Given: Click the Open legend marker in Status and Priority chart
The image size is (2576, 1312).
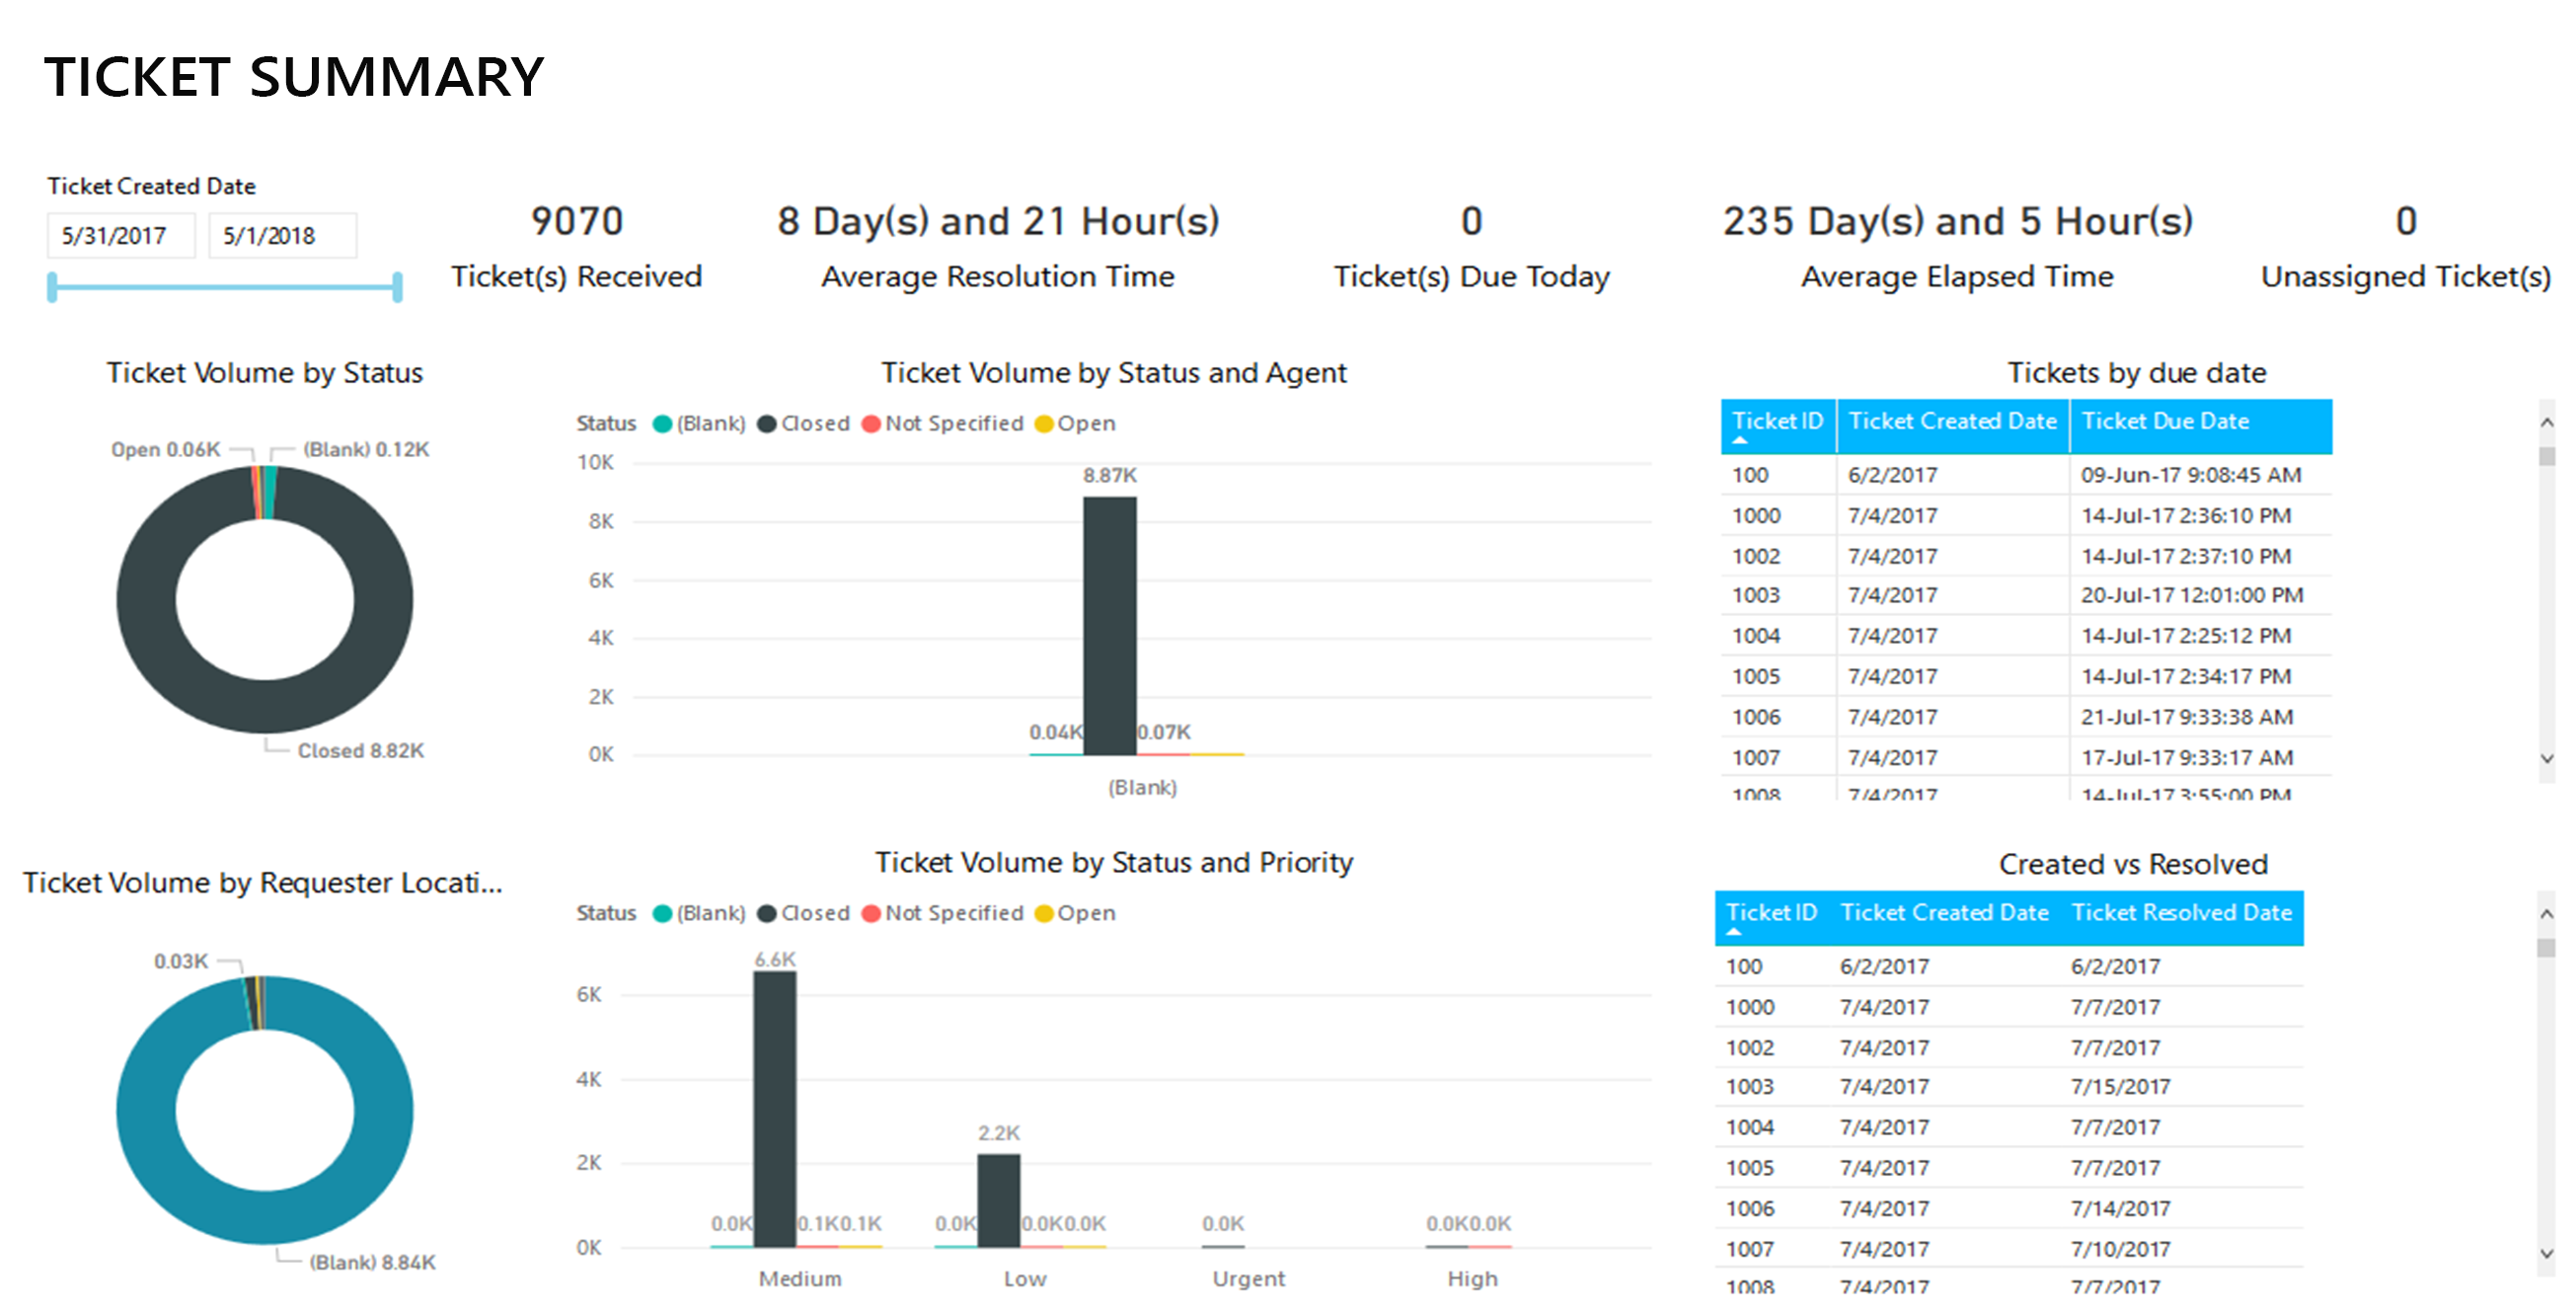Looking at the screenshot, I should (x=1044, y=914).
